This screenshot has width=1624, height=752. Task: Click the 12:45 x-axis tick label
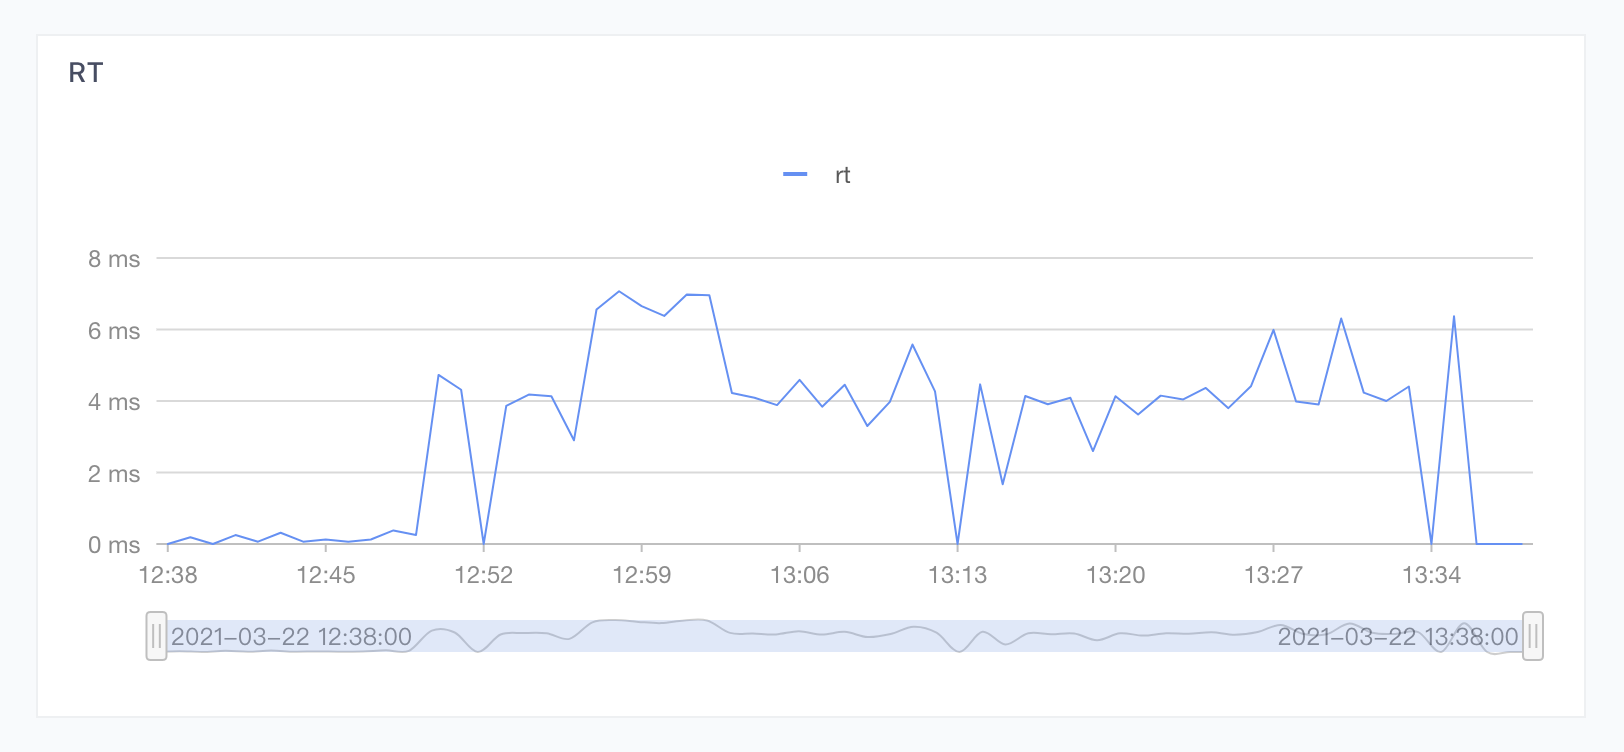pos(326,575)
